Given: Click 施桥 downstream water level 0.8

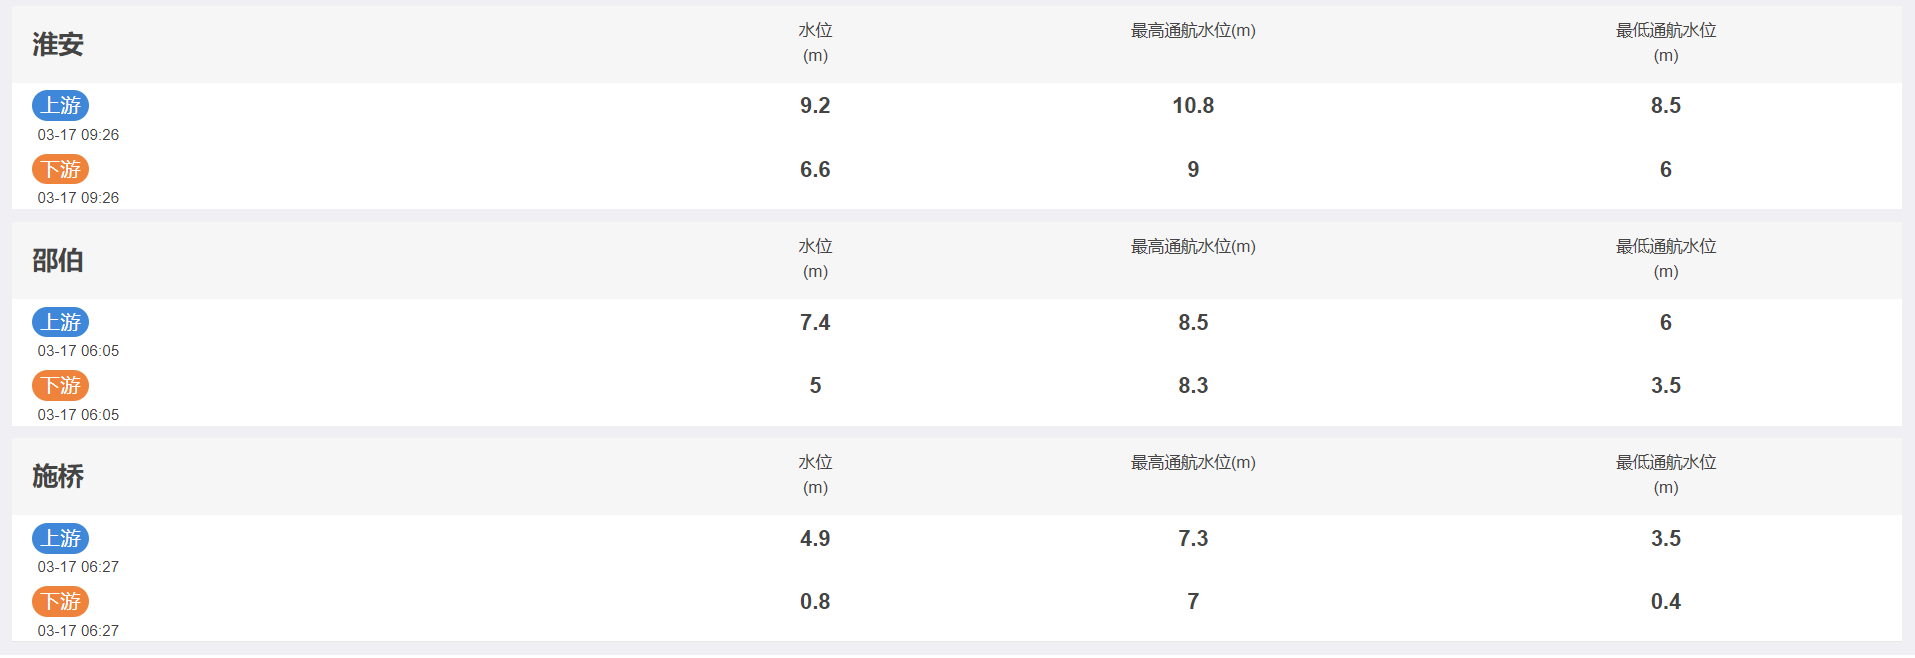Looking at the screenshot, I should pos(815,602).
